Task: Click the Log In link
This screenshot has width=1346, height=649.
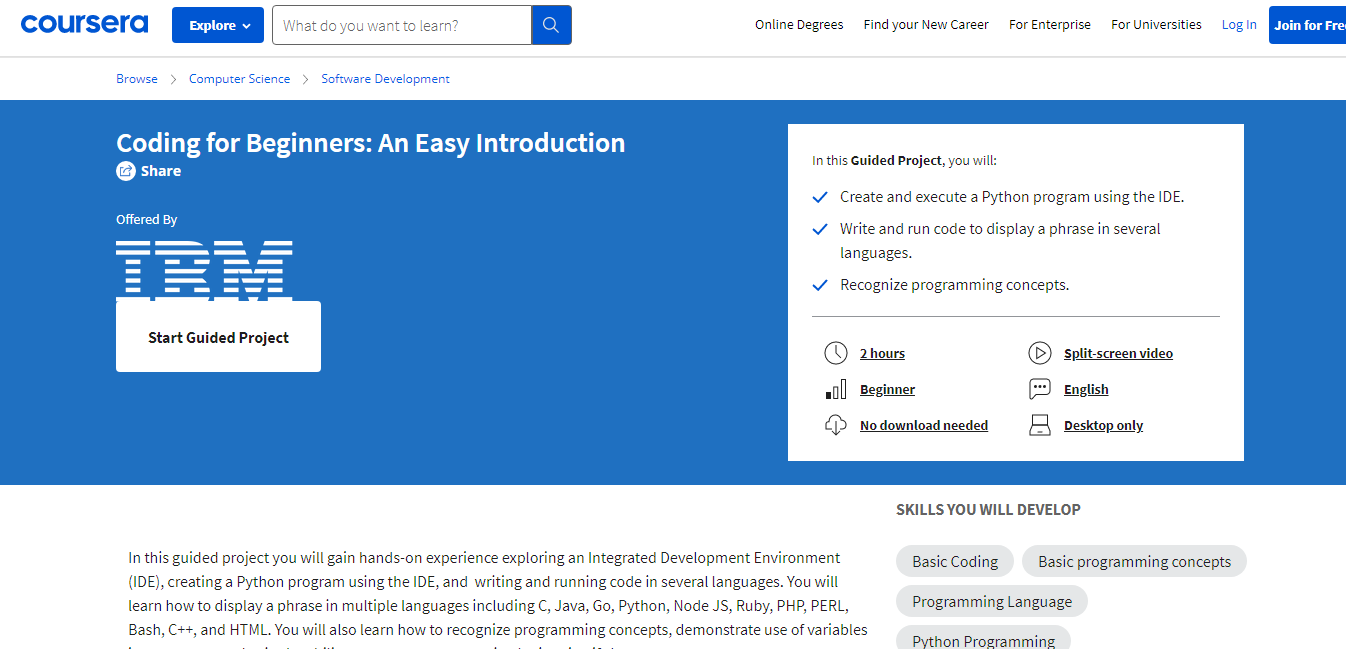Action: (1239, 24)
